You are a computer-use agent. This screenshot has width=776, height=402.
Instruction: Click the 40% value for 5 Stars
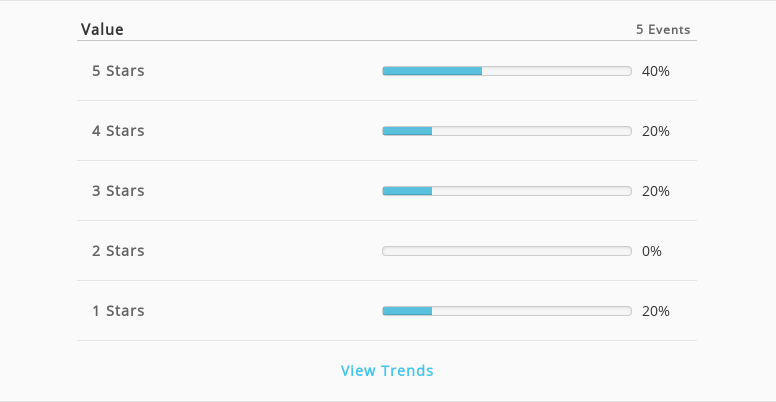coord(656,71)
